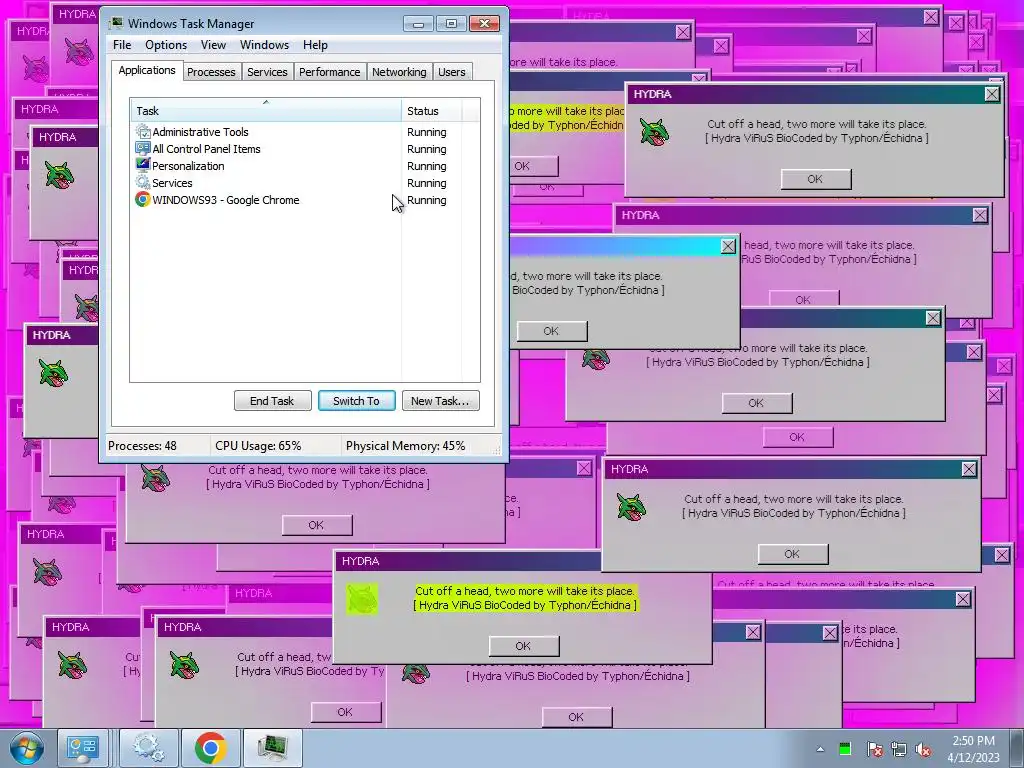Click the Services gear icon in task list
This screenshot has width=1024, height=768.
pos(143,183)
